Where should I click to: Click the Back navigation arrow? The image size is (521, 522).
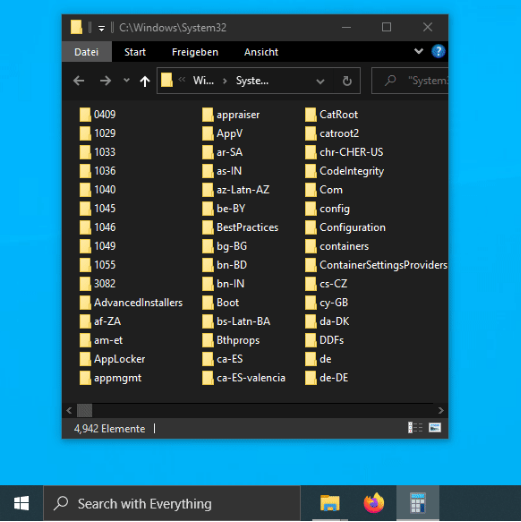79,81
